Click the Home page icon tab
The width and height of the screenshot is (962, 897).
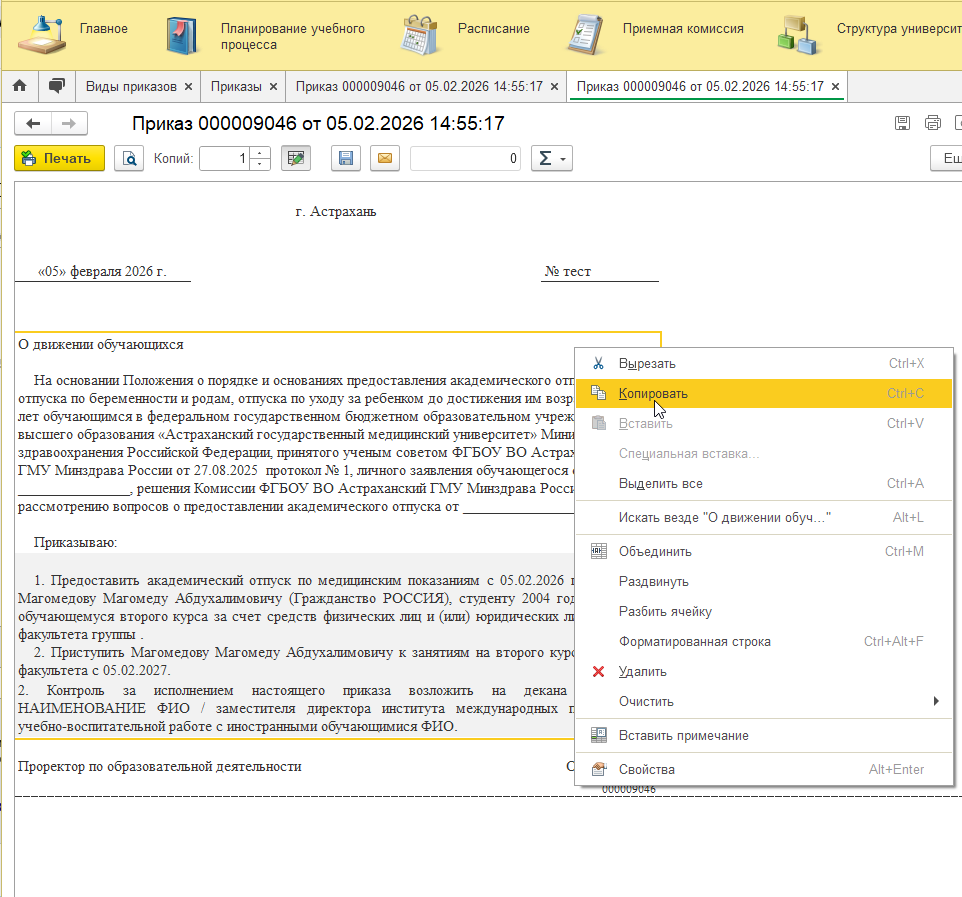click(19, 86)
